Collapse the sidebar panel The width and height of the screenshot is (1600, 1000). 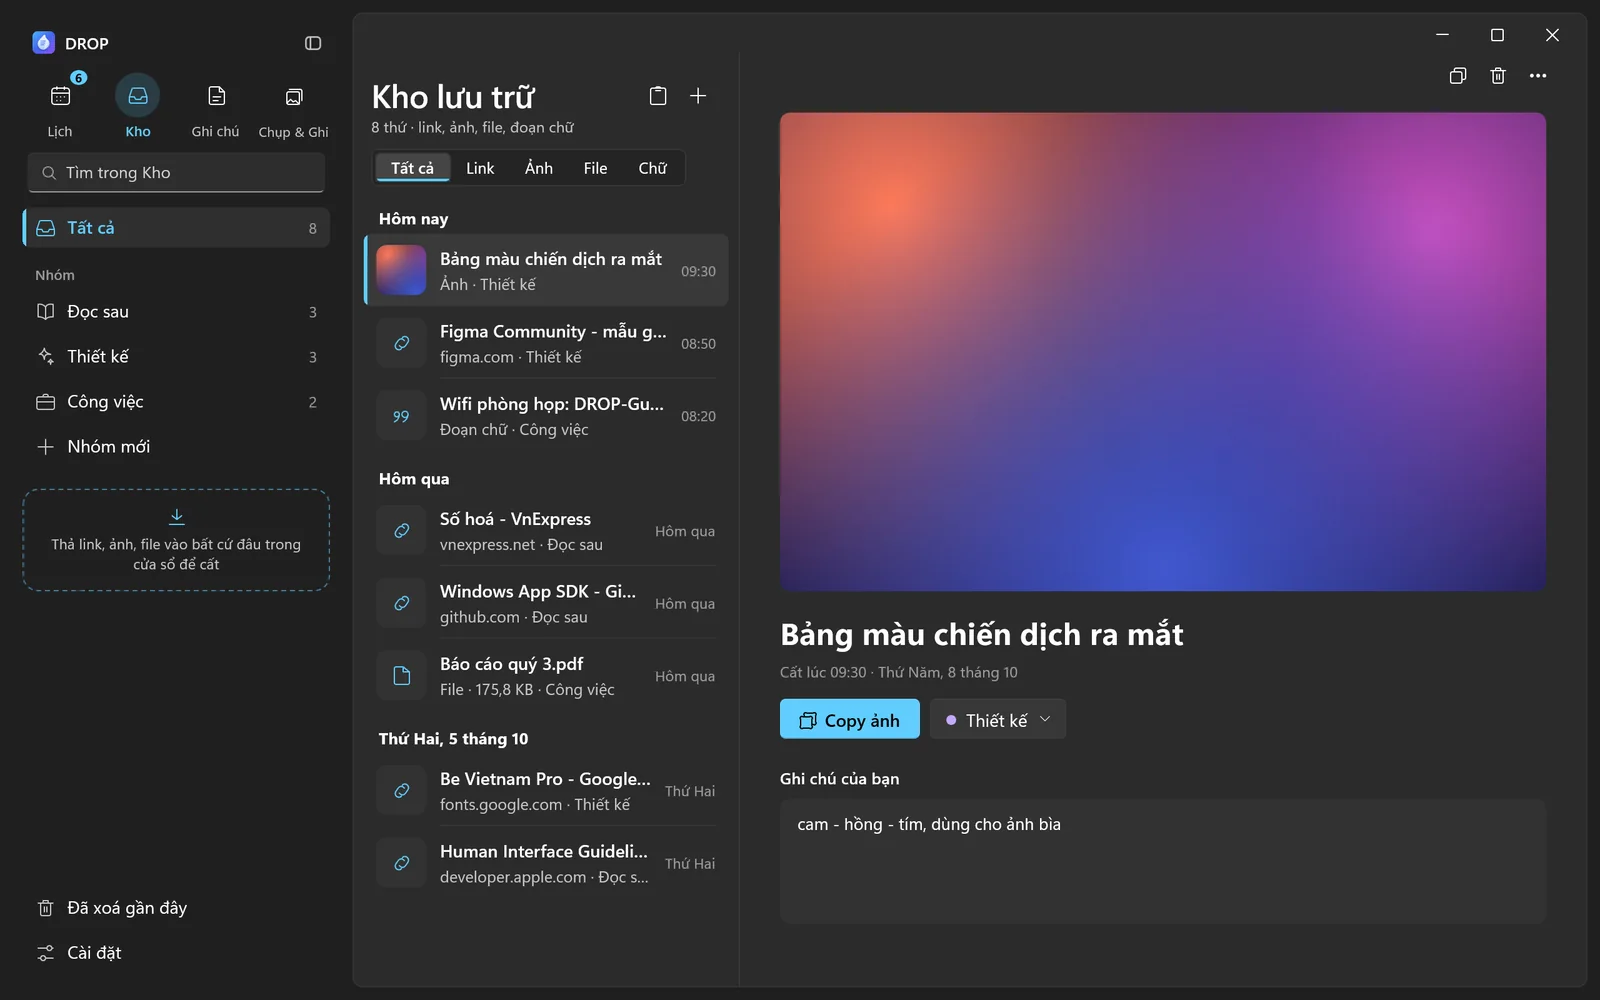[x=313, y=43]
